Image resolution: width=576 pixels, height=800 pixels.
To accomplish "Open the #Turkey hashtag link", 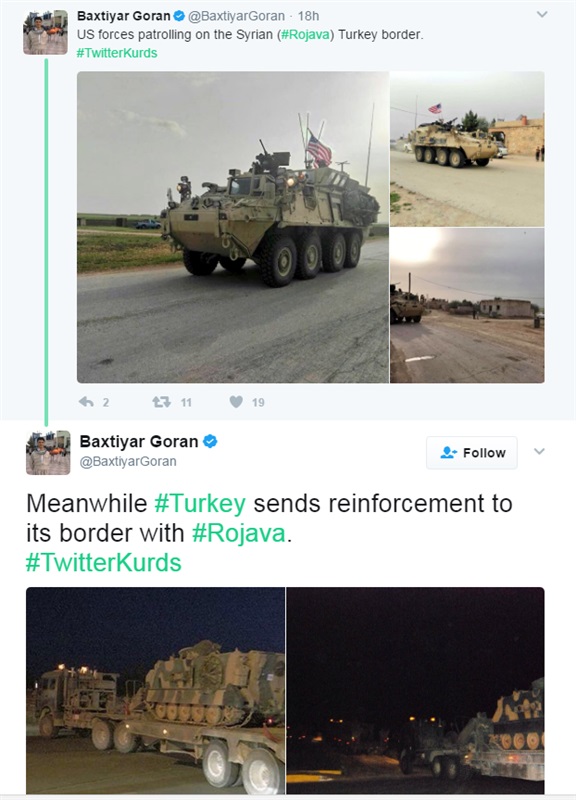I will click(x=200, y=504).
